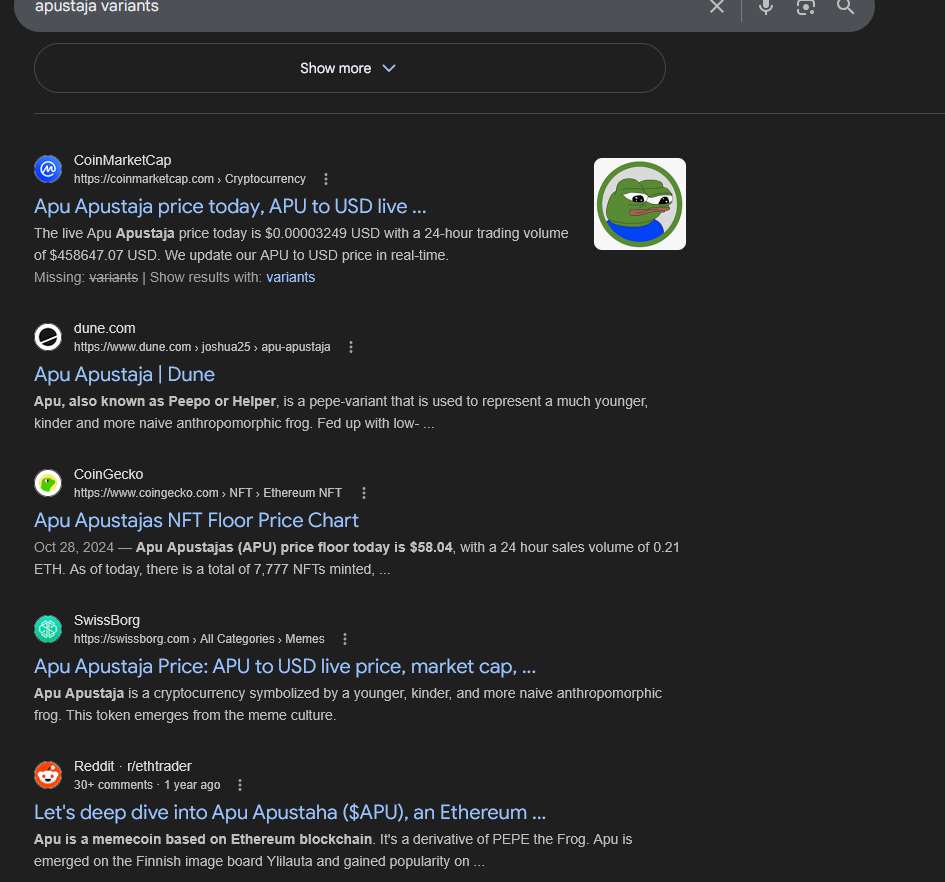Clear the search box with the X icon
Image resolution: width=945 pixels, height=882 pixels.
(x=717, y=6)
